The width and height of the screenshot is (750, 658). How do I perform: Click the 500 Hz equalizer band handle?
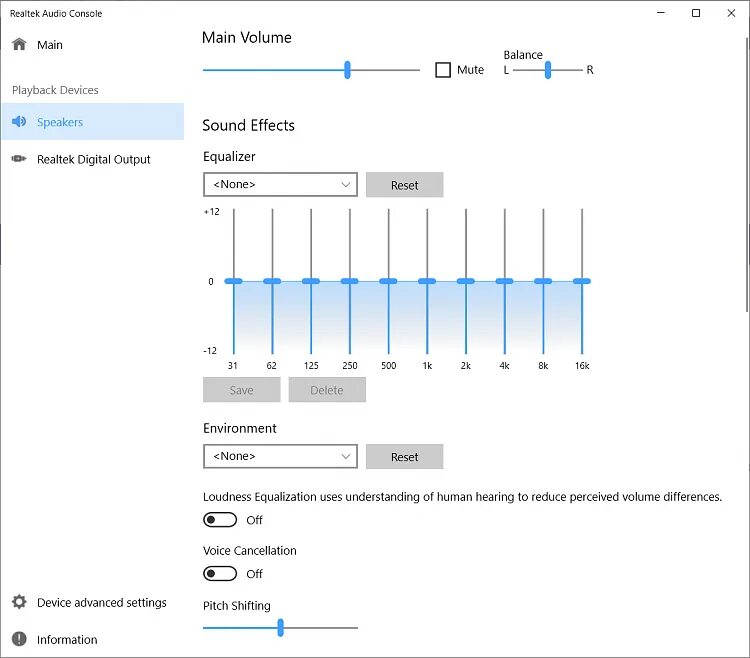pos(388,281)
